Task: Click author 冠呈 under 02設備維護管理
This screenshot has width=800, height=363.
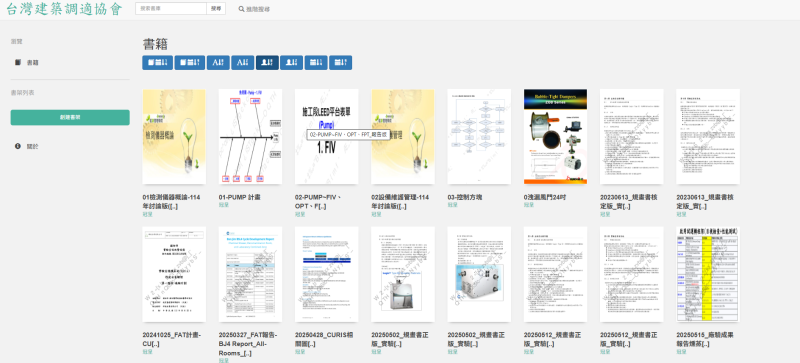Action: coord(376,214)
